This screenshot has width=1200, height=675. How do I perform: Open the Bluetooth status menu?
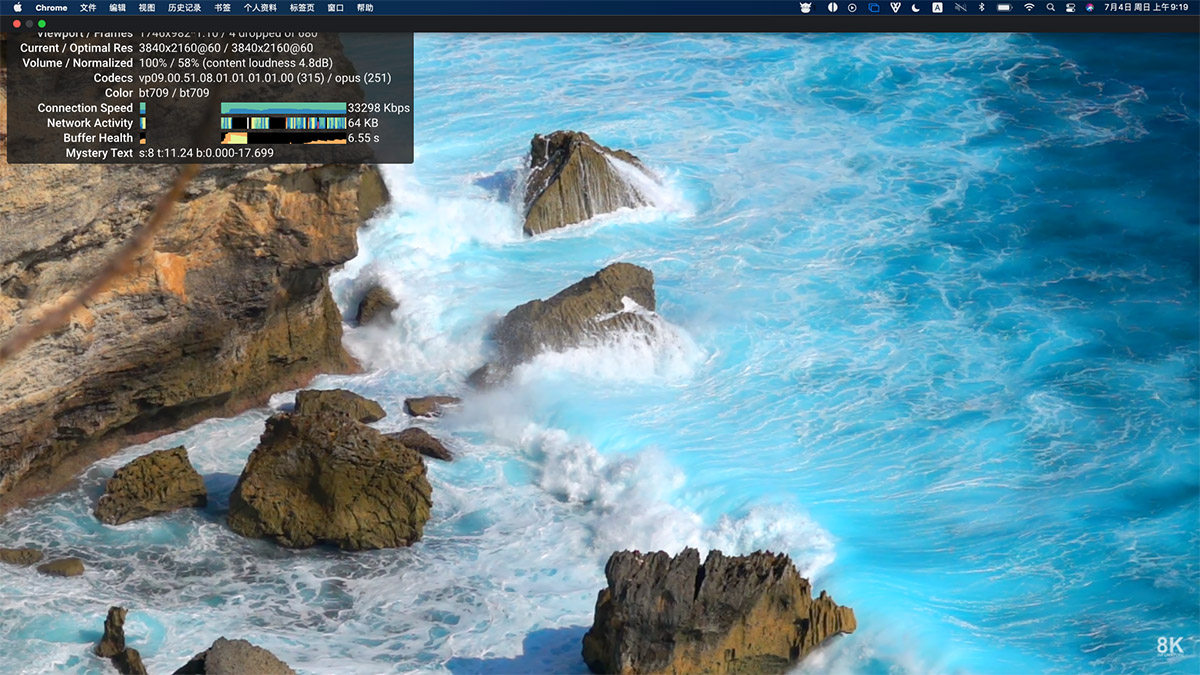pyautogui.click(x=981, y=7)
